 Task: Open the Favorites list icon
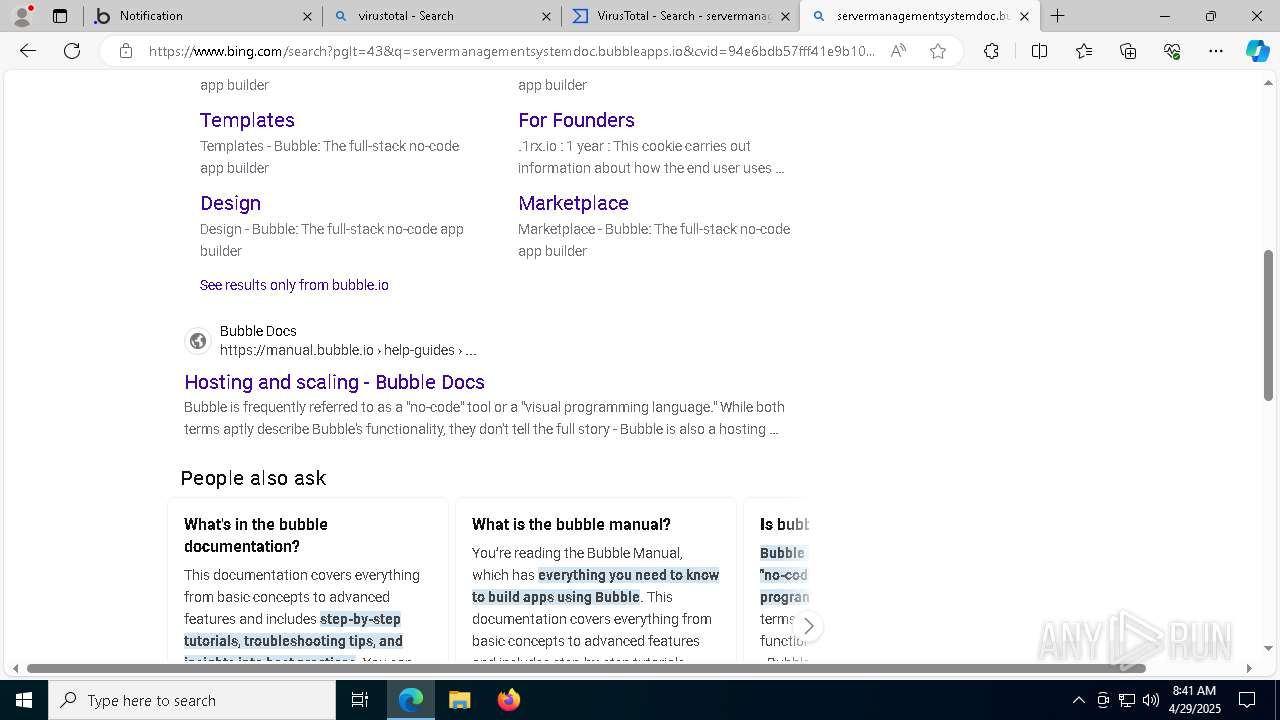(1084, 51)
